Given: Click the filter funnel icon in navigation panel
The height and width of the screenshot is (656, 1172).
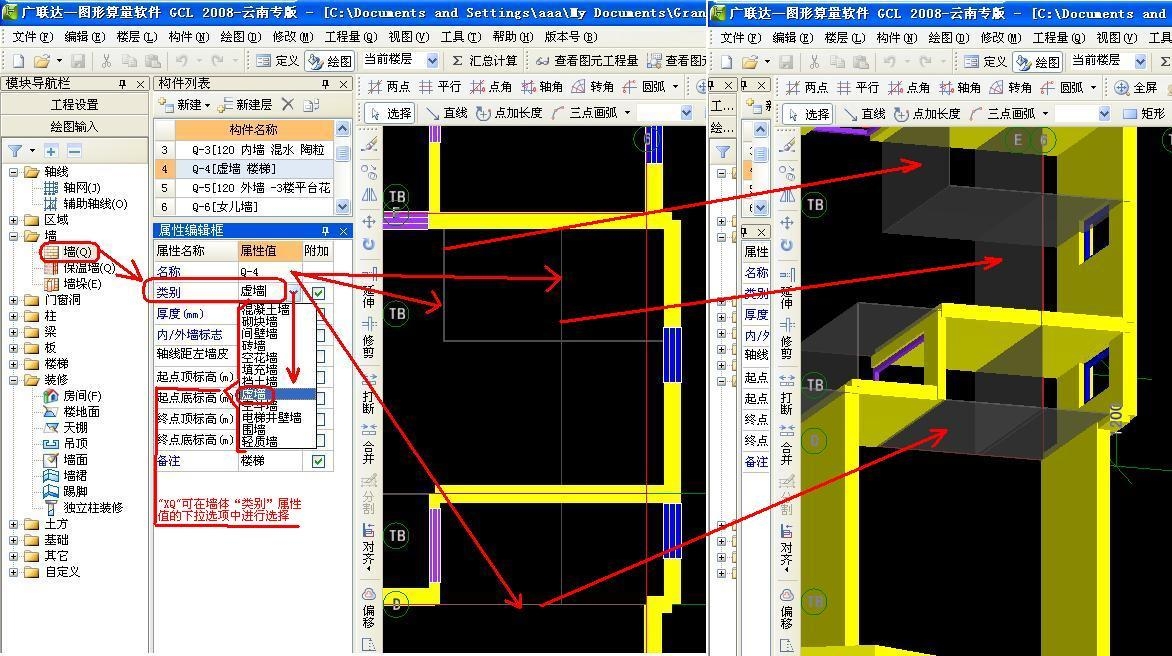Looking at the screenshot, I should coord(15,151).
